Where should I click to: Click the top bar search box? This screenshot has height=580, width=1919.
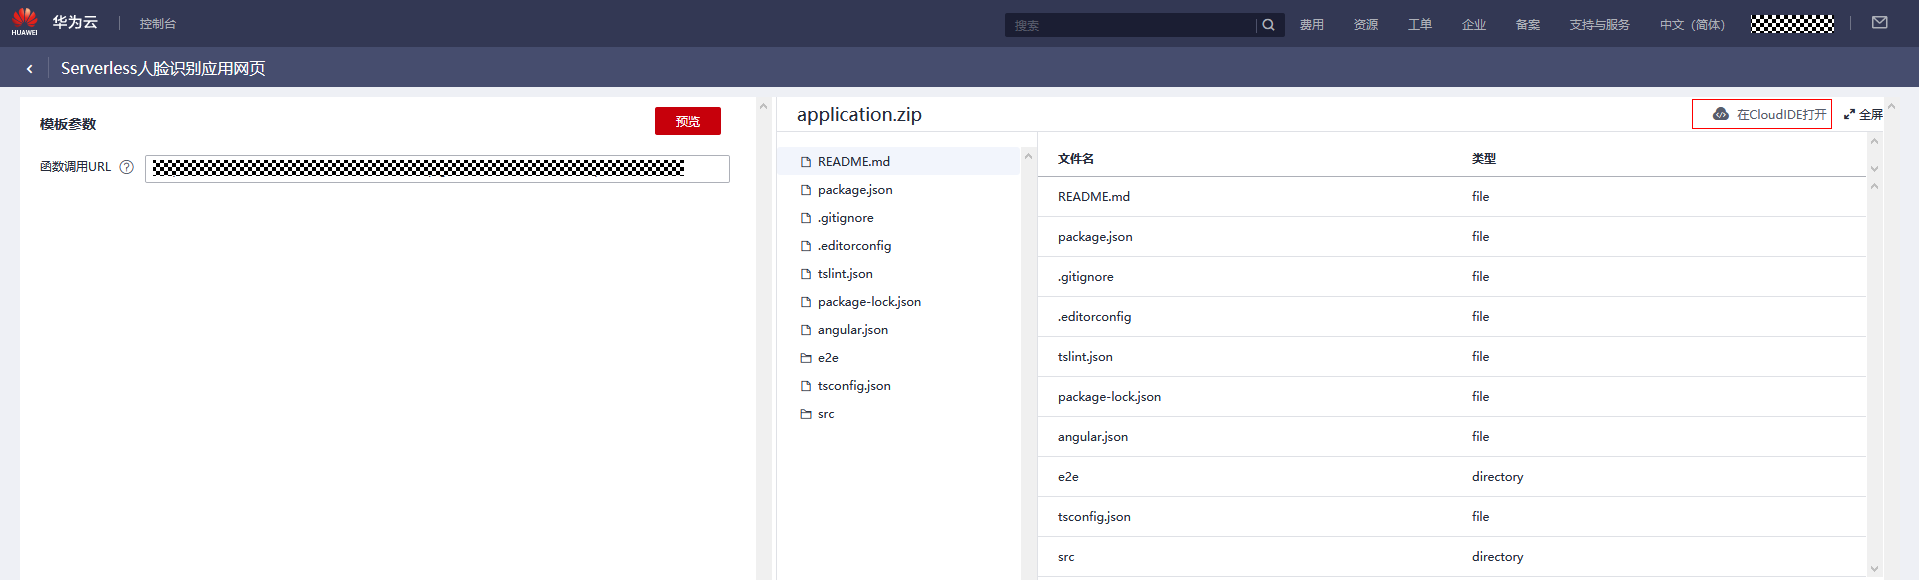(1130, 25)
